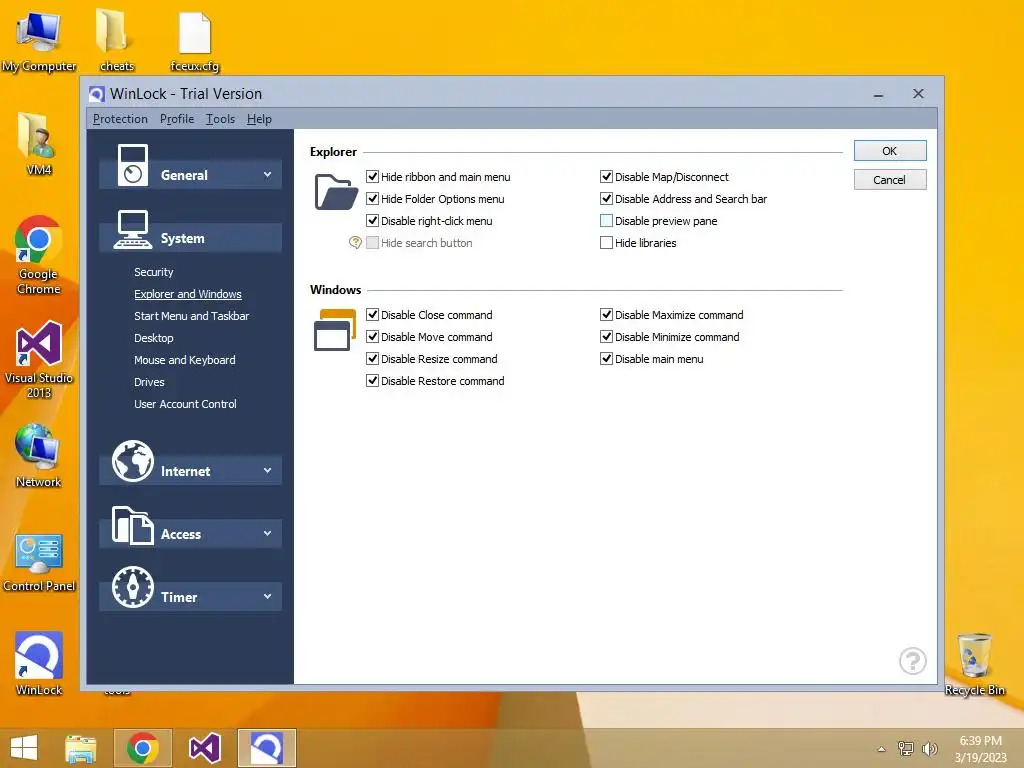1024x768 pixels.
Task: Toggle Disable Resize command checkbox
Action: coord(373,359)
